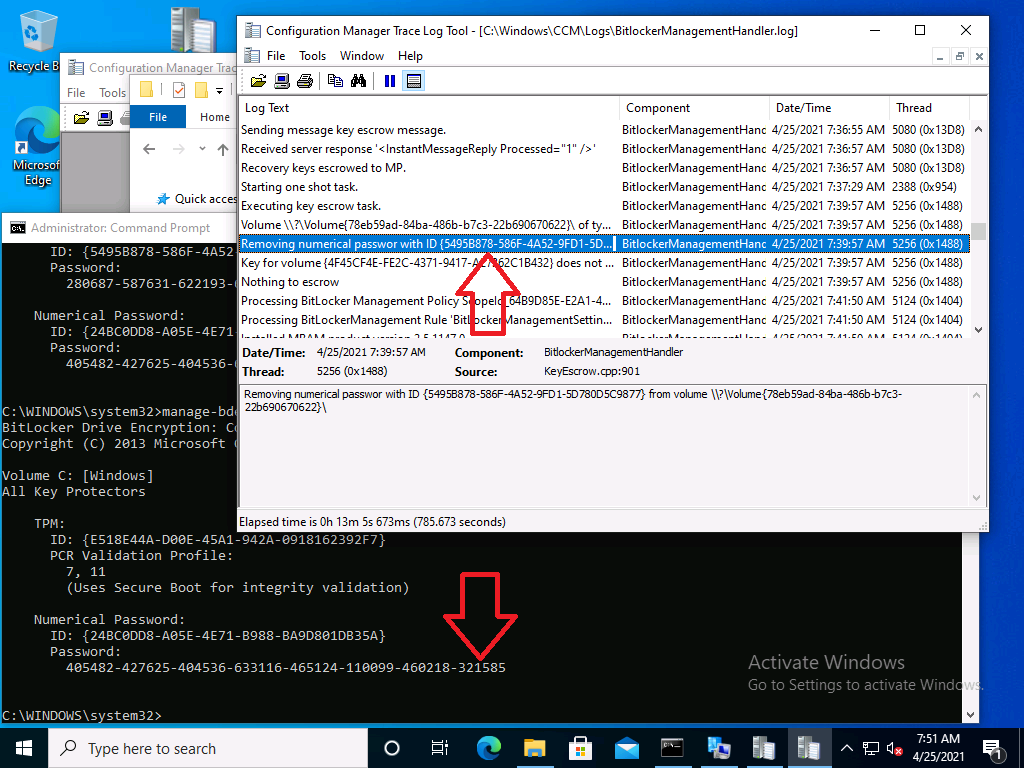
Task: Click the CMTrace title bar app icon
Action: tap(252, 30)
